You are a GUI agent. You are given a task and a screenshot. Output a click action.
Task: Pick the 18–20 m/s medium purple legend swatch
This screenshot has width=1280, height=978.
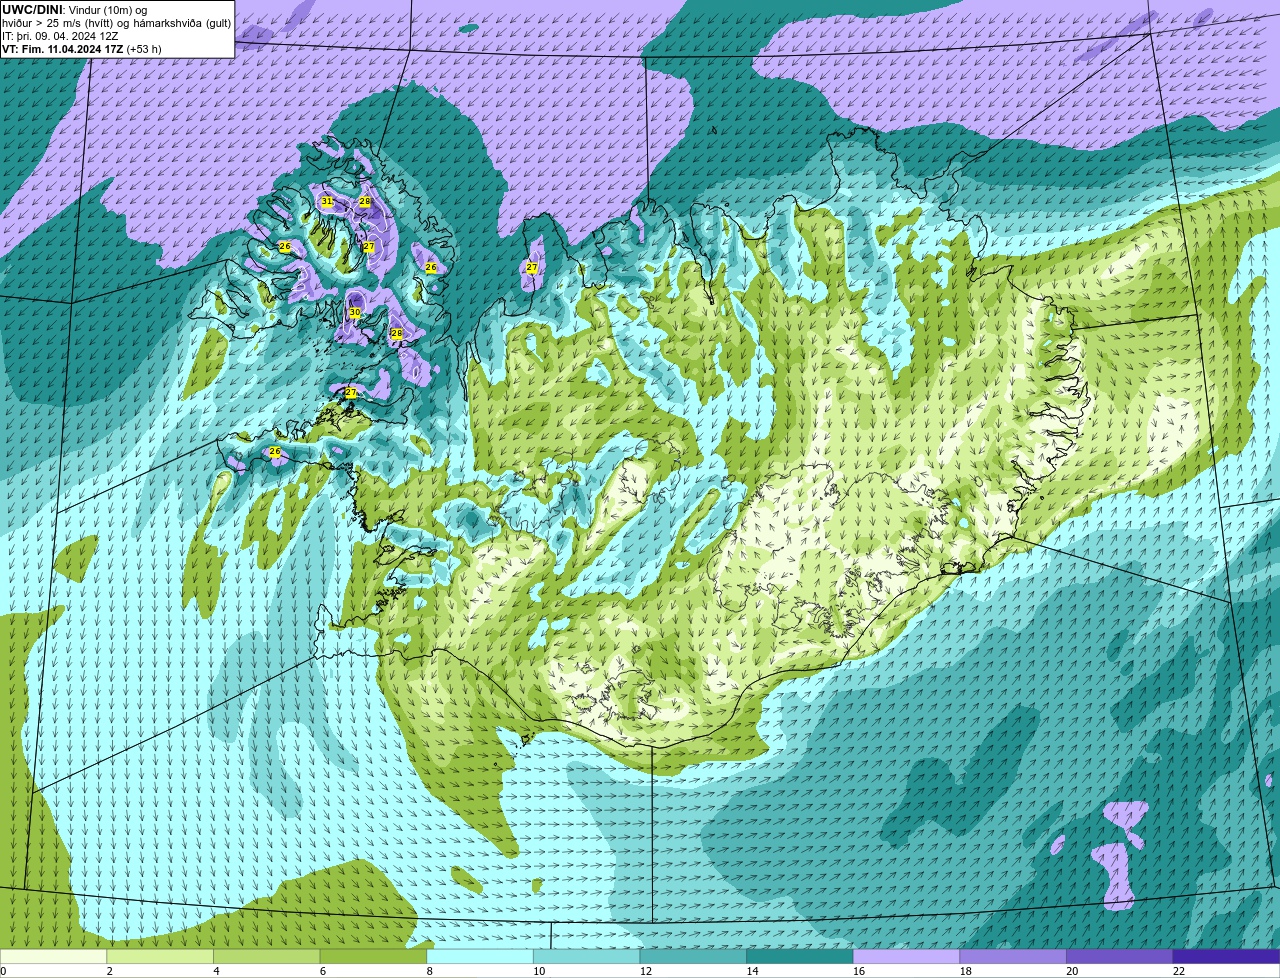(x=1013, y=956)
